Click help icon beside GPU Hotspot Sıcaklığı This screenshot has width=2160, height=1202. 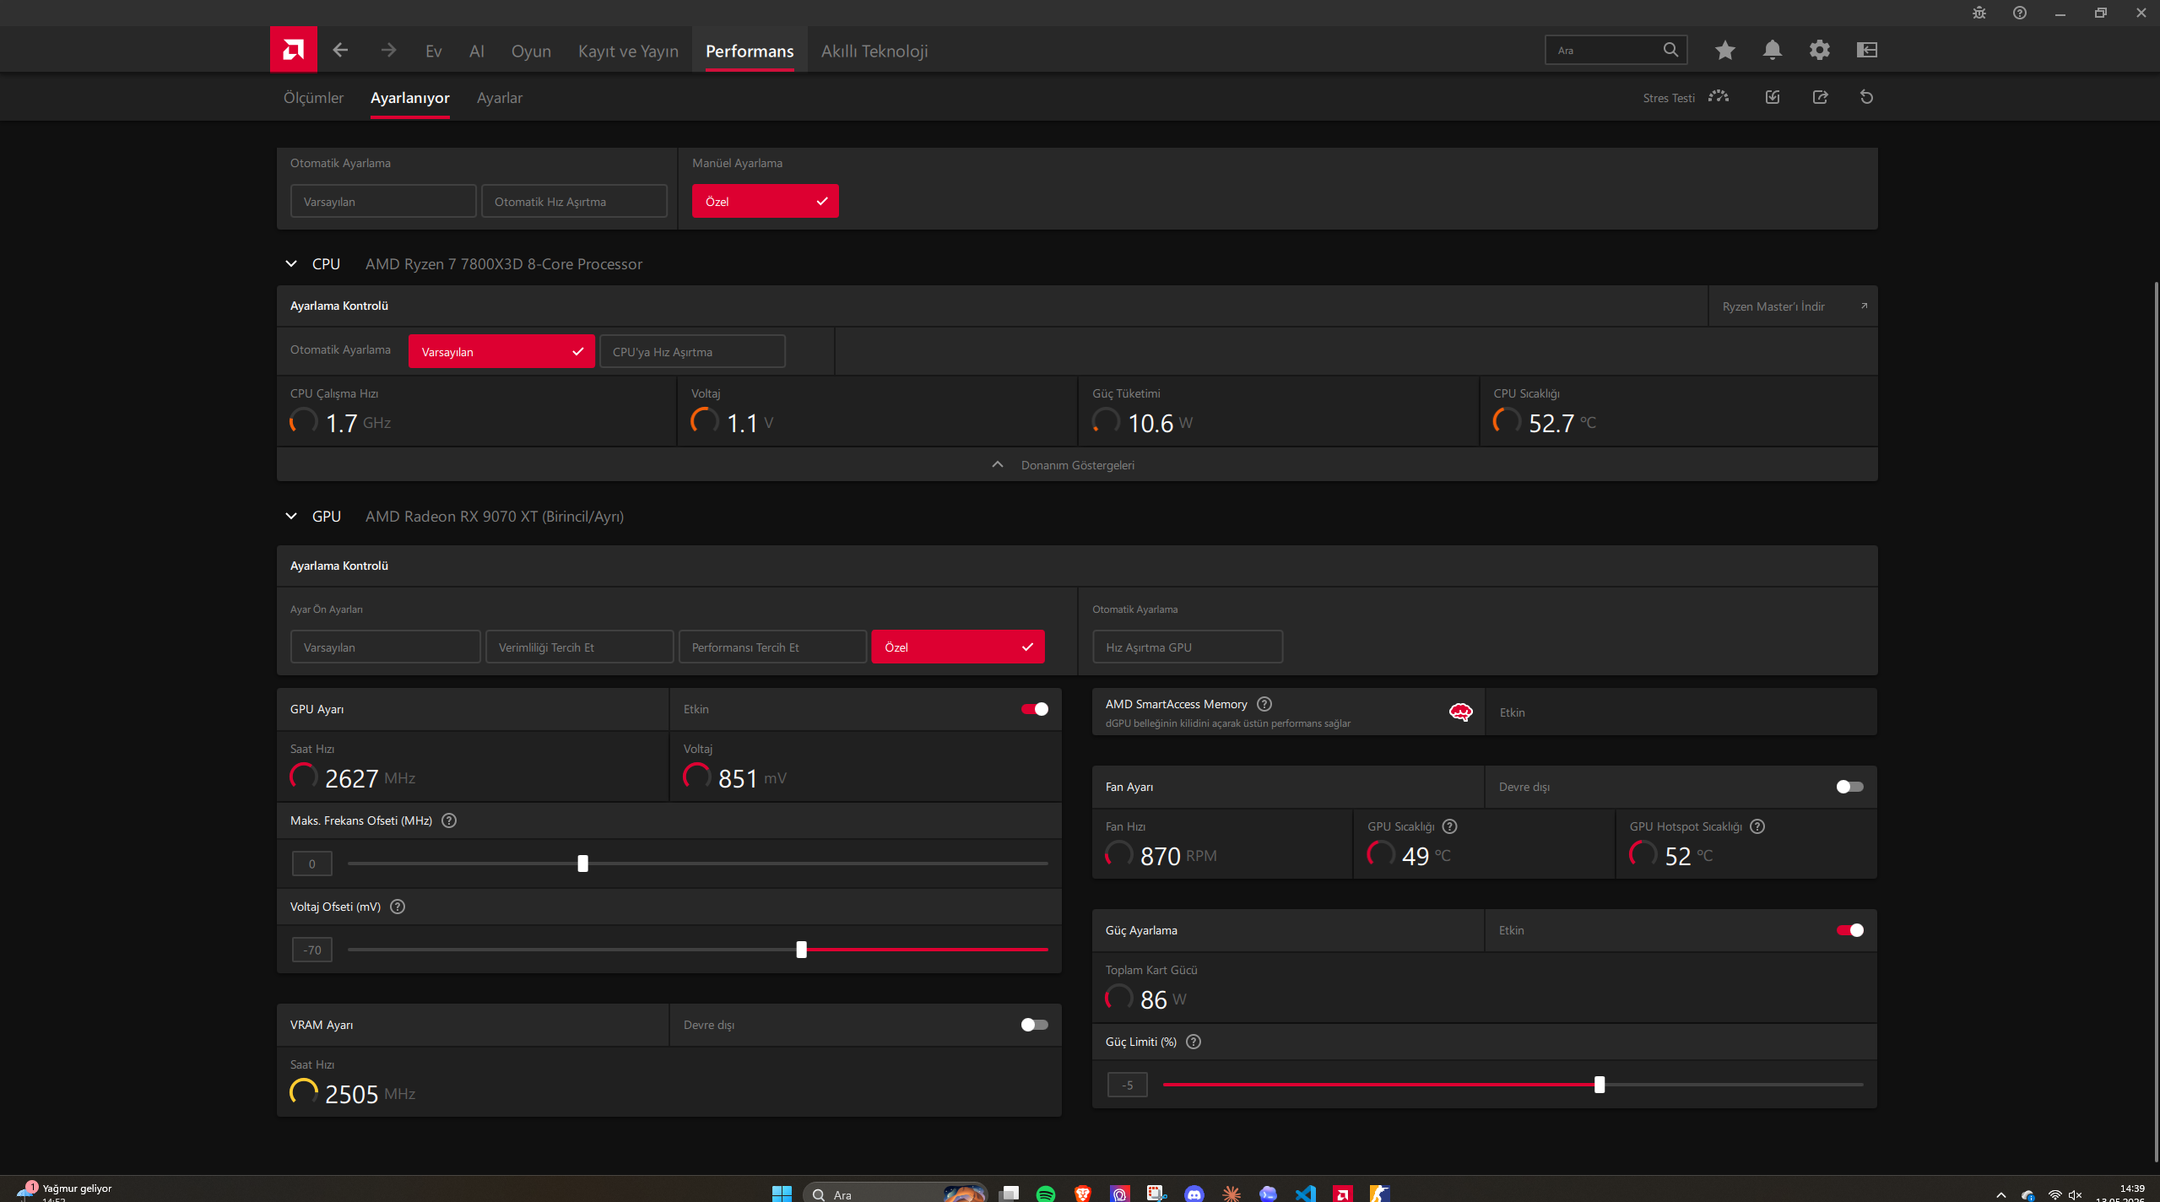(x=1758, y=827)
